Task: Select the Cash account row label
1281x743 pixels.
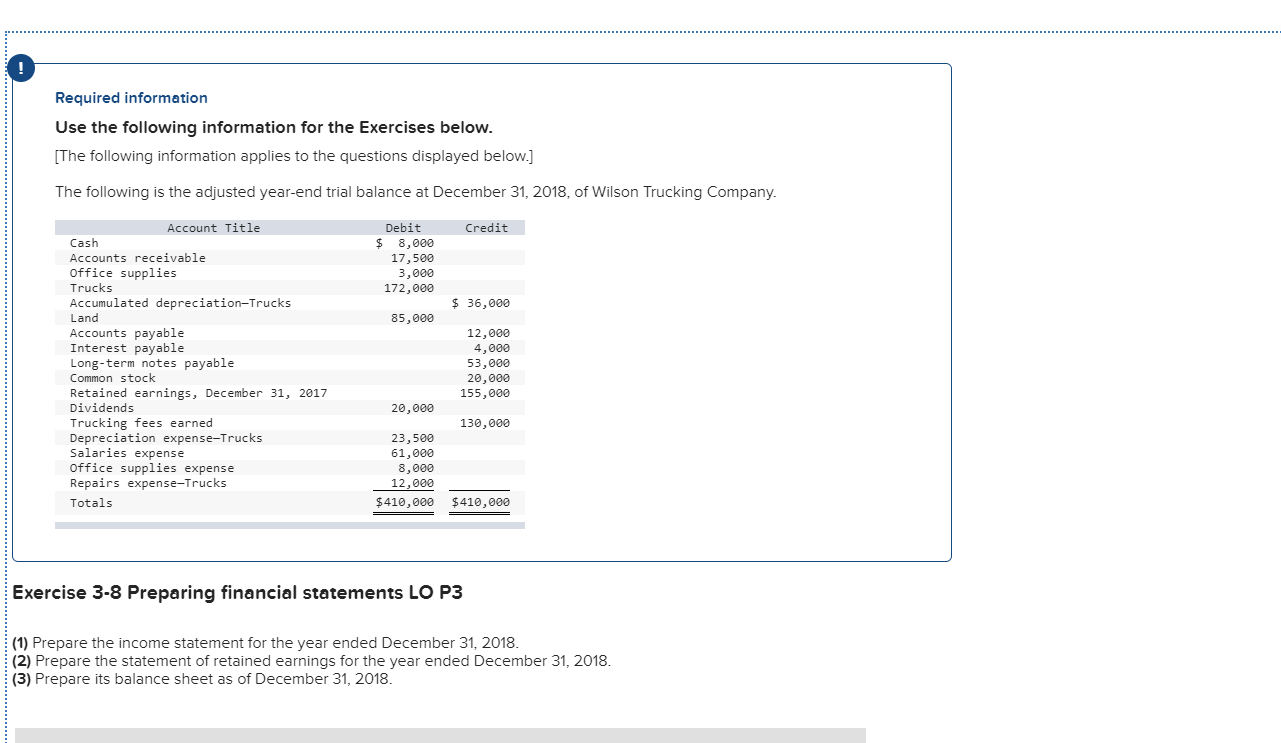Action: click(x=84, y=243)
